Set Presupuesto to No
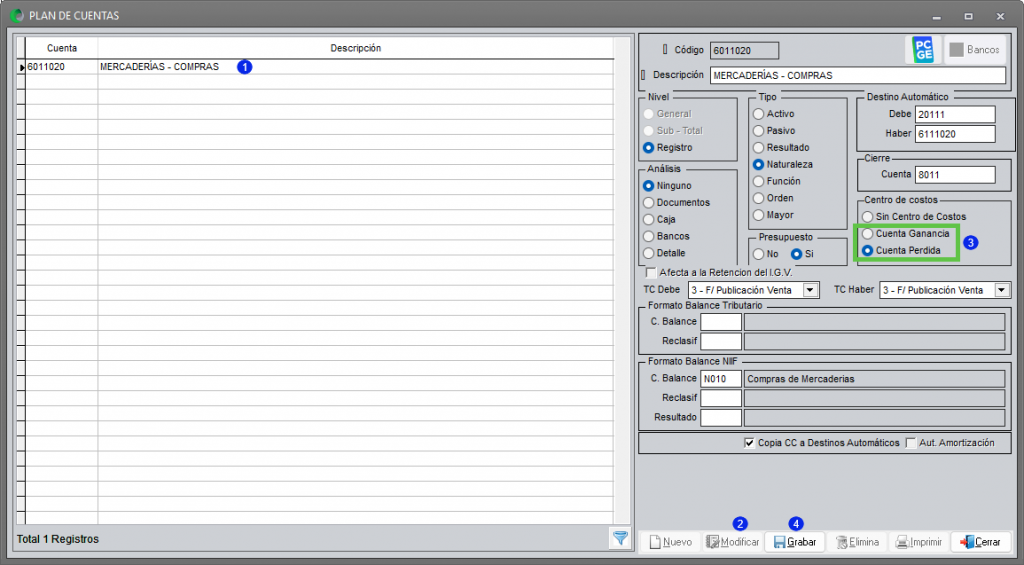1024x565 pixels. point(758,254)
